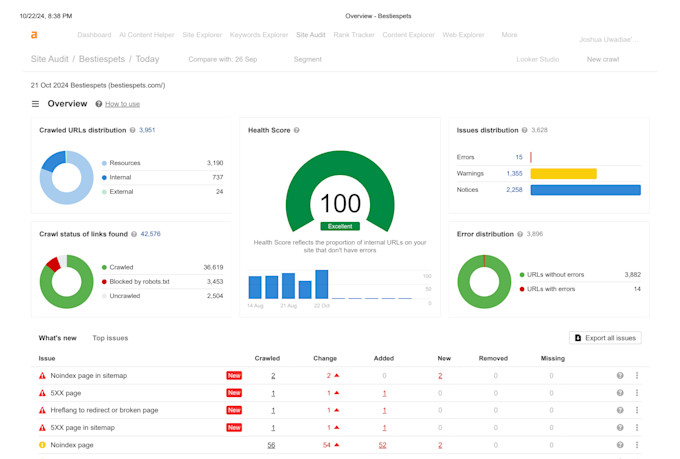Screen dimensions: 680x459
Task: Click help icon in Noindex page row
Action: [620, 445]
